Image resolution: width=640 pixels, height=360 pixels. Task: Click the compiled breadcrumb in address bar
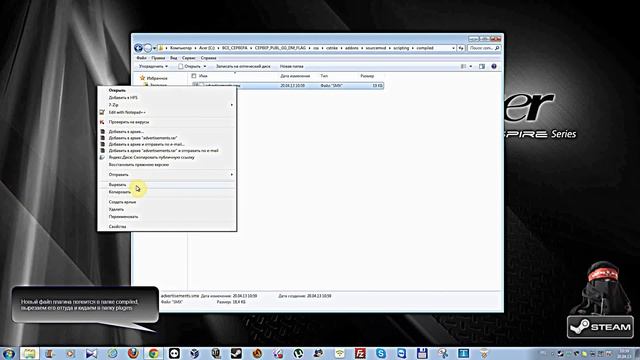click(424, 48)
